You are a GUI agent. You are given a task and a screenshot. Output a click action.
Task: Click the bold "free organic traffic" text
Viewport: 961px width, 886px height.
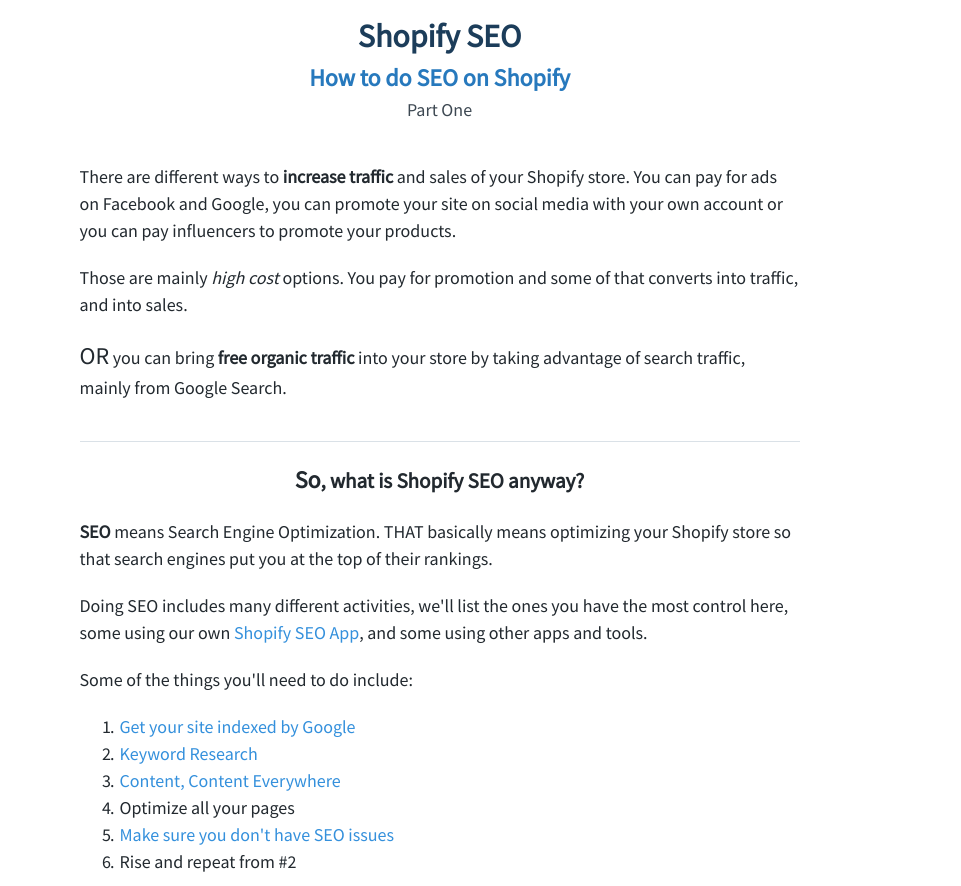[286, 358]
